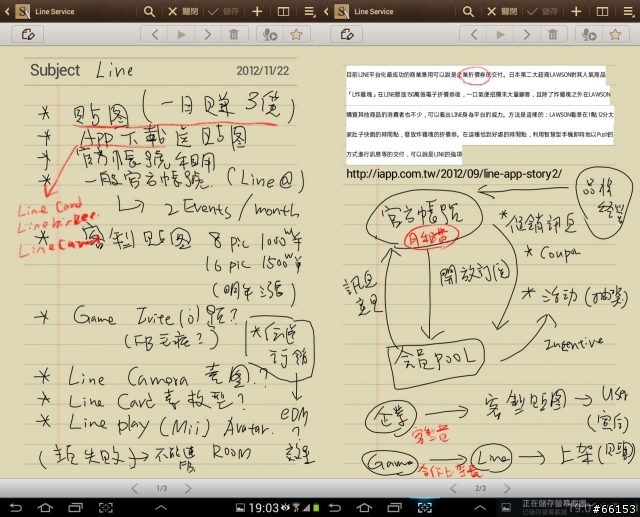Image resolution: width=640 pixels, height=517 pixels.
Task: Tap the screenshot capture button under page 1/3
Action: (x=106, y=508)
